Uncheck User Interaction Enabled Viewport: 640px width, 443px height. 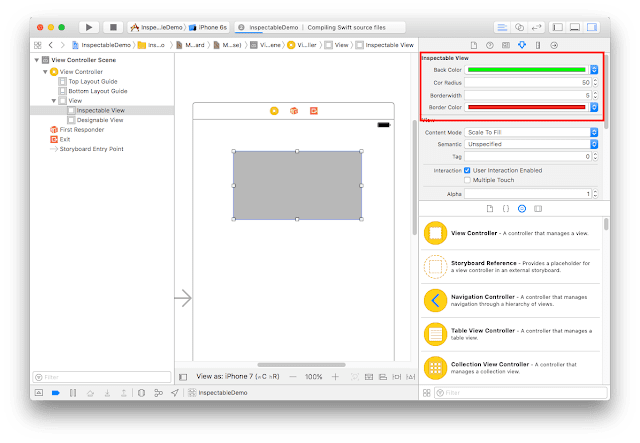pos(467,171)
